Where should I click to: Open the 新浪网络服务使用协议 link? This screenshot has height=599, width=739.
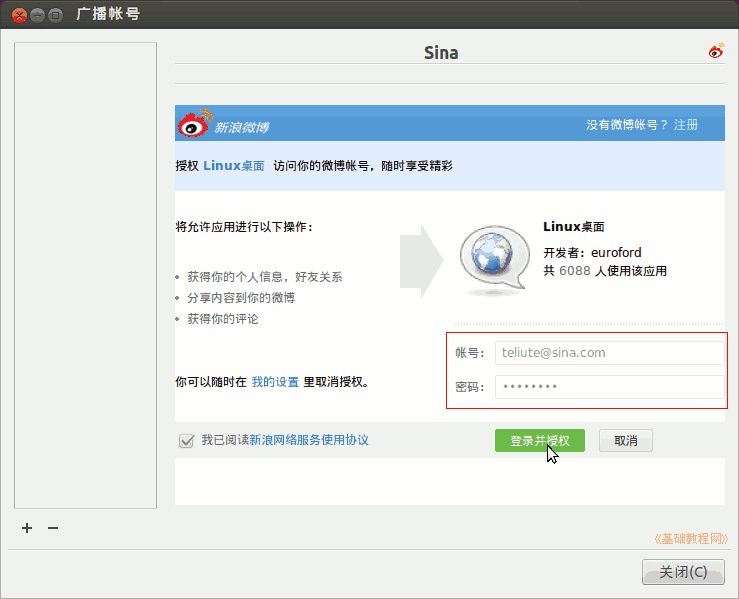[309, 440]
